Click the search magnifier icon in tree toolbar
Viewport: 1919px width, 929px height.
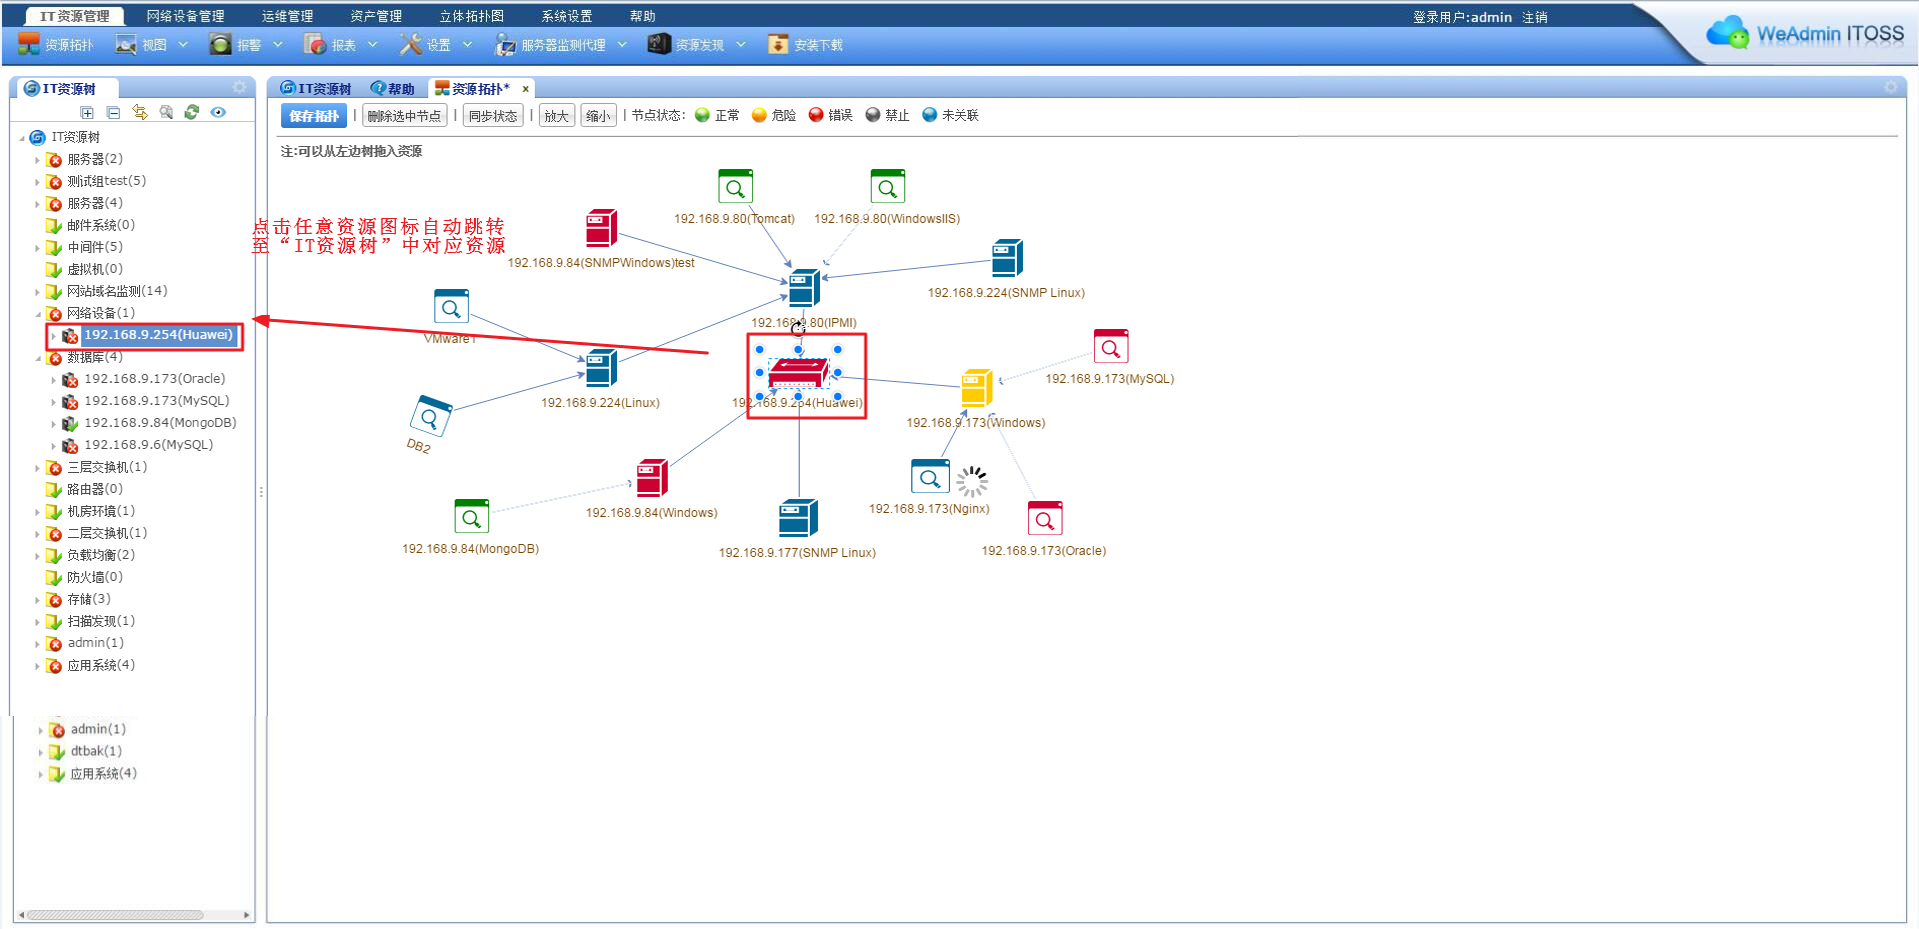[x=166, y=112]
